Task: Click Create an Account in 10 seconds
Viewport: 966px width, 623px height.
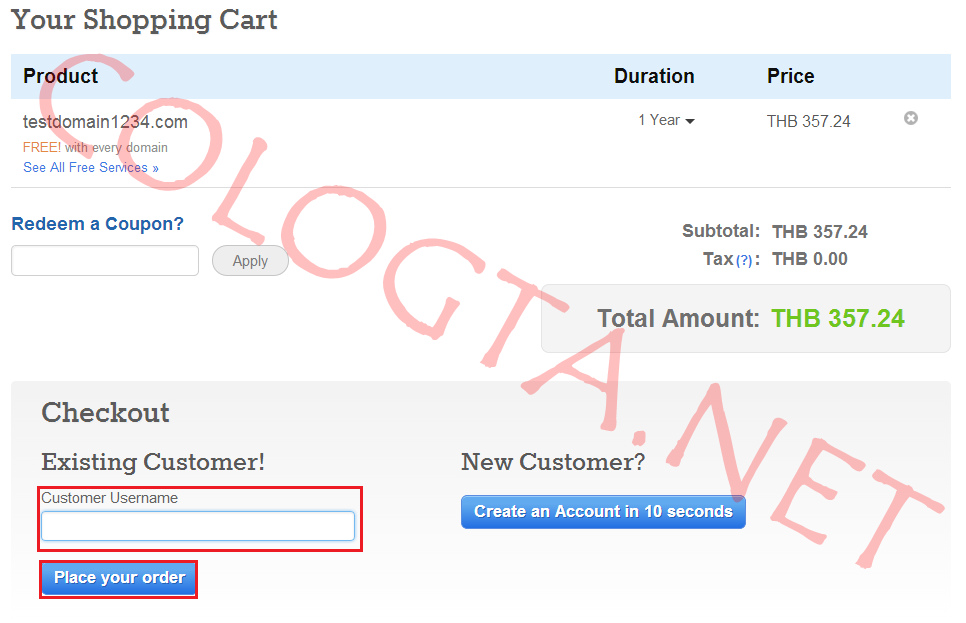Action: 603,511
